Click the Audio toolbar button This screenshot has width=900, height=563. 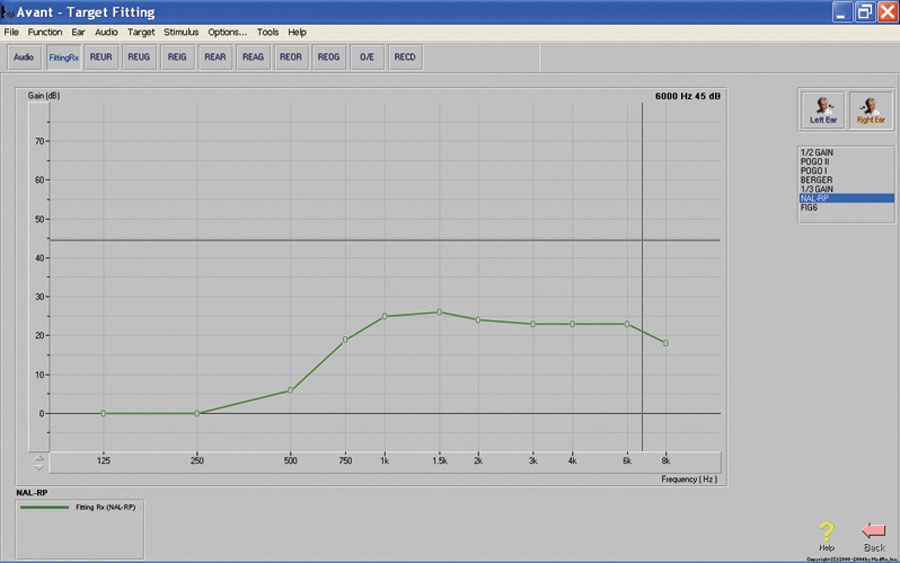(24, 57)
